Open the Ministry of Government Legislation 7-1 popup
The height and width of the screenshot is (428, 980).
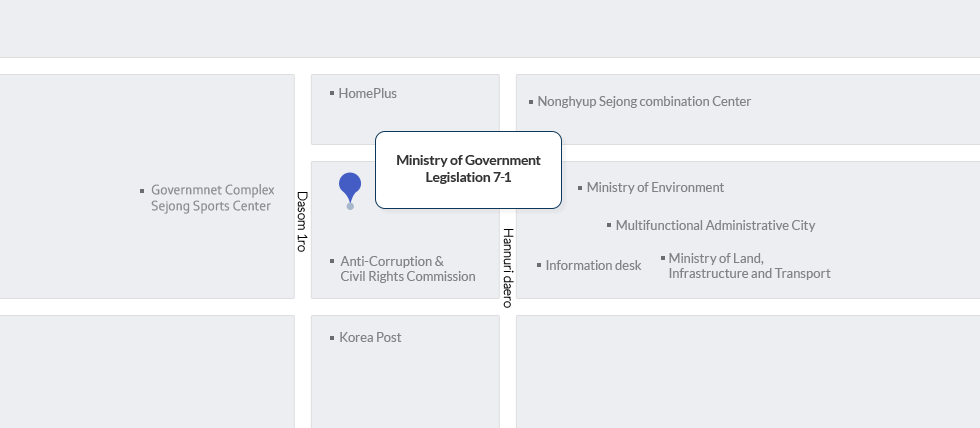[x=468, y=169]
